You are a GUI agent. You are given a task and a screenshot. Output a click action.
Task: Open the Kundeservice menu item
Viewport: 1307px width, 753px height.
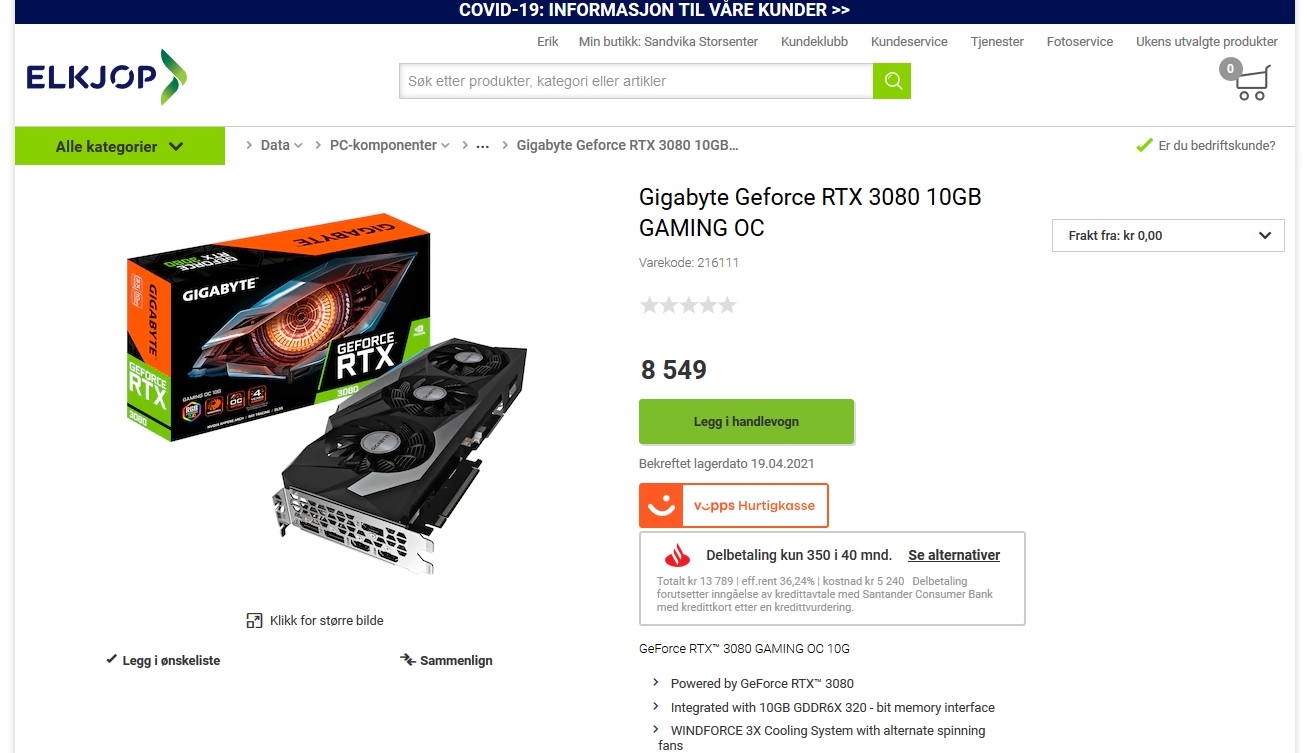coord(909,42)
